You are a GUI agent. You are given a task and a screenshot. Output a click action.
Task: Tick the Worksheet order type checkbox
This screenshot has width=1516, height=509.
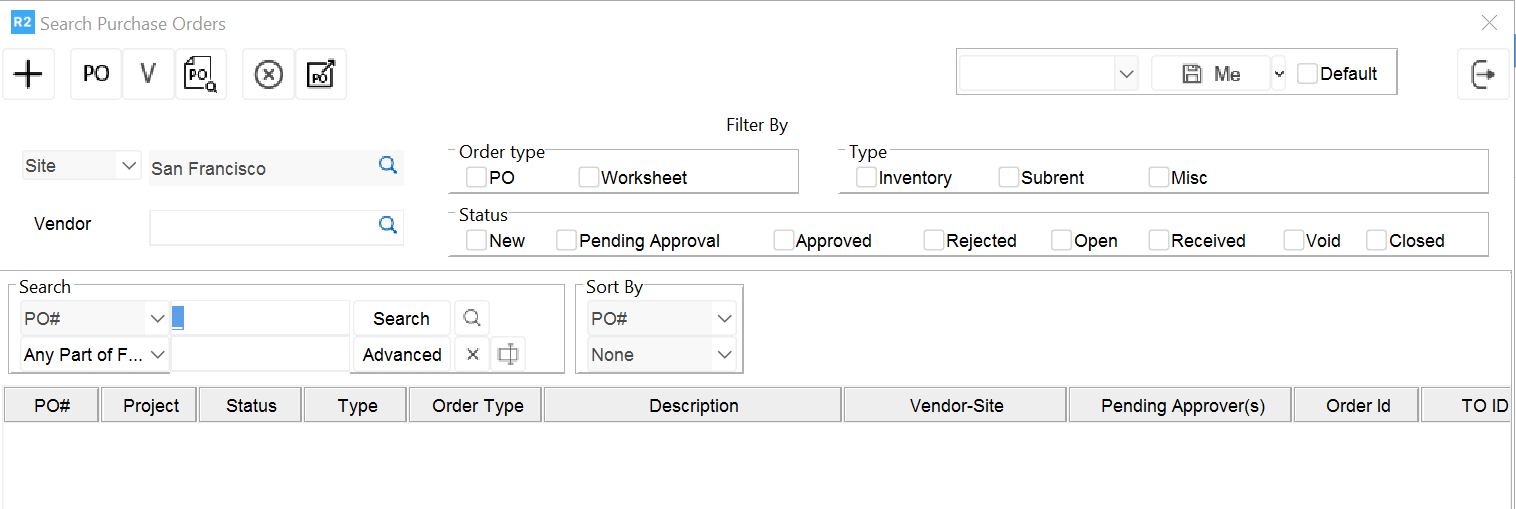coord(589,177)
